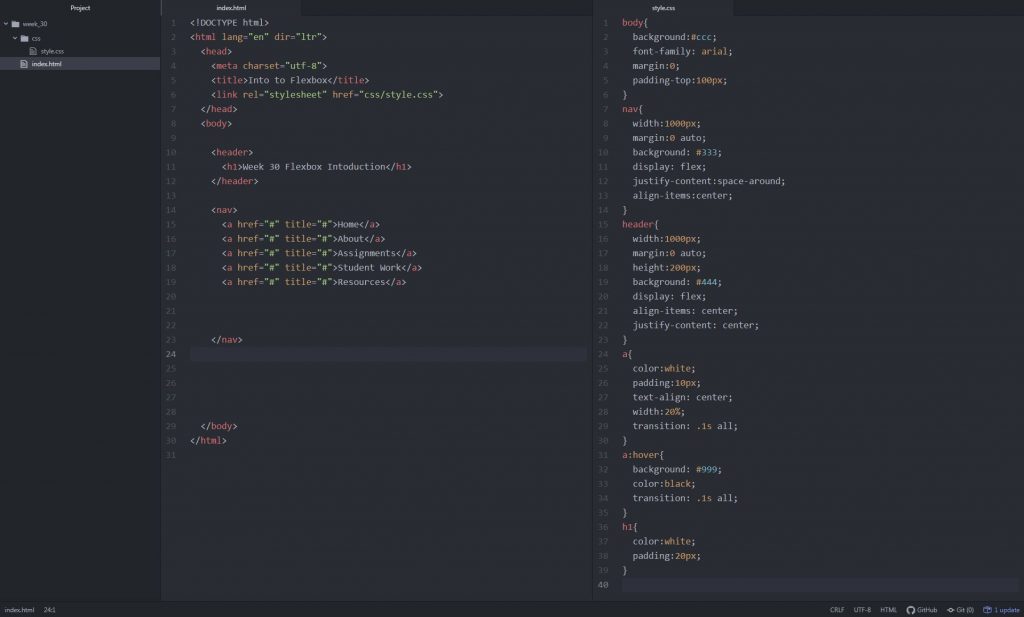Click the index.html file name in status bar
The image size is (1024, 617).
pyautogui.click(x=20, y=610)
